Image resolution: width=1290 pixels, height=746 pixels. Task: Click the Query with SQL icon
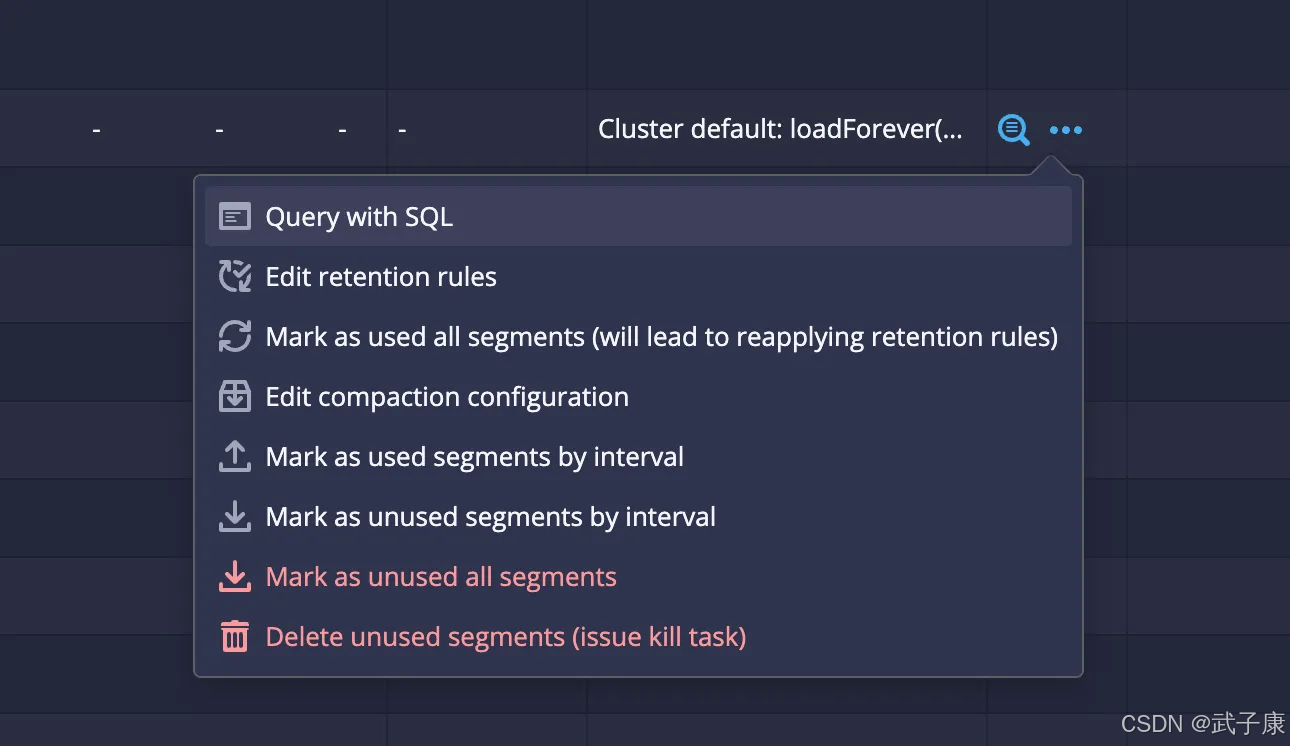pos(235,217)
